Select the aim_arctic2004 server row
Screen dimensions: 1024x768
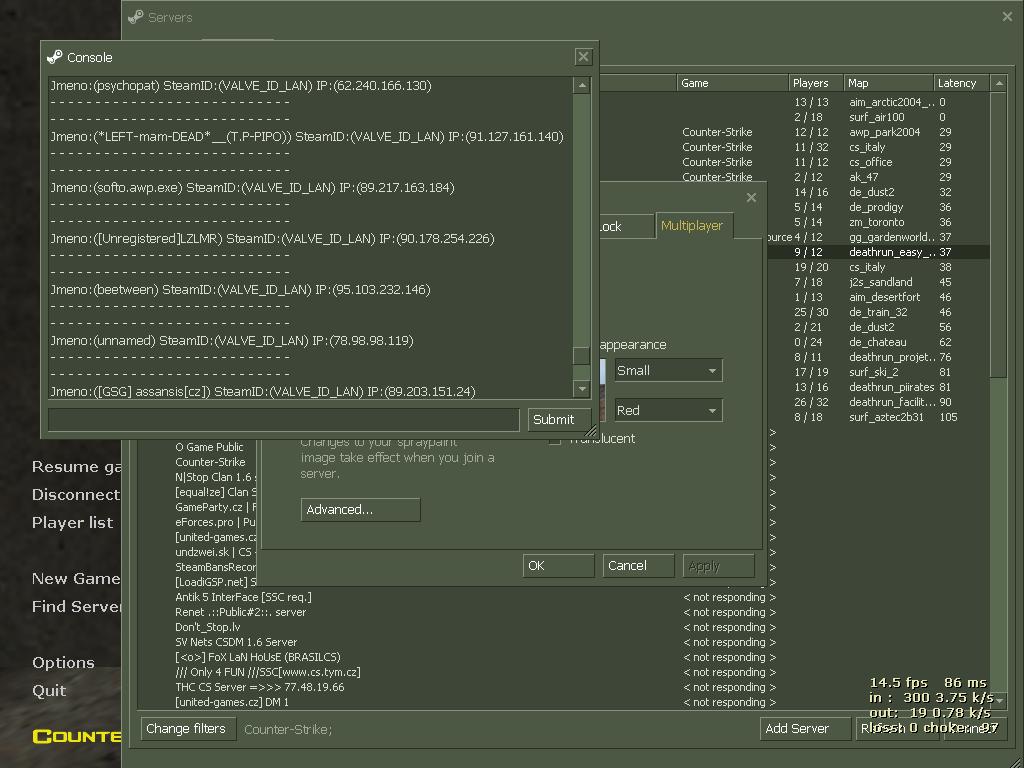point(793,102)
